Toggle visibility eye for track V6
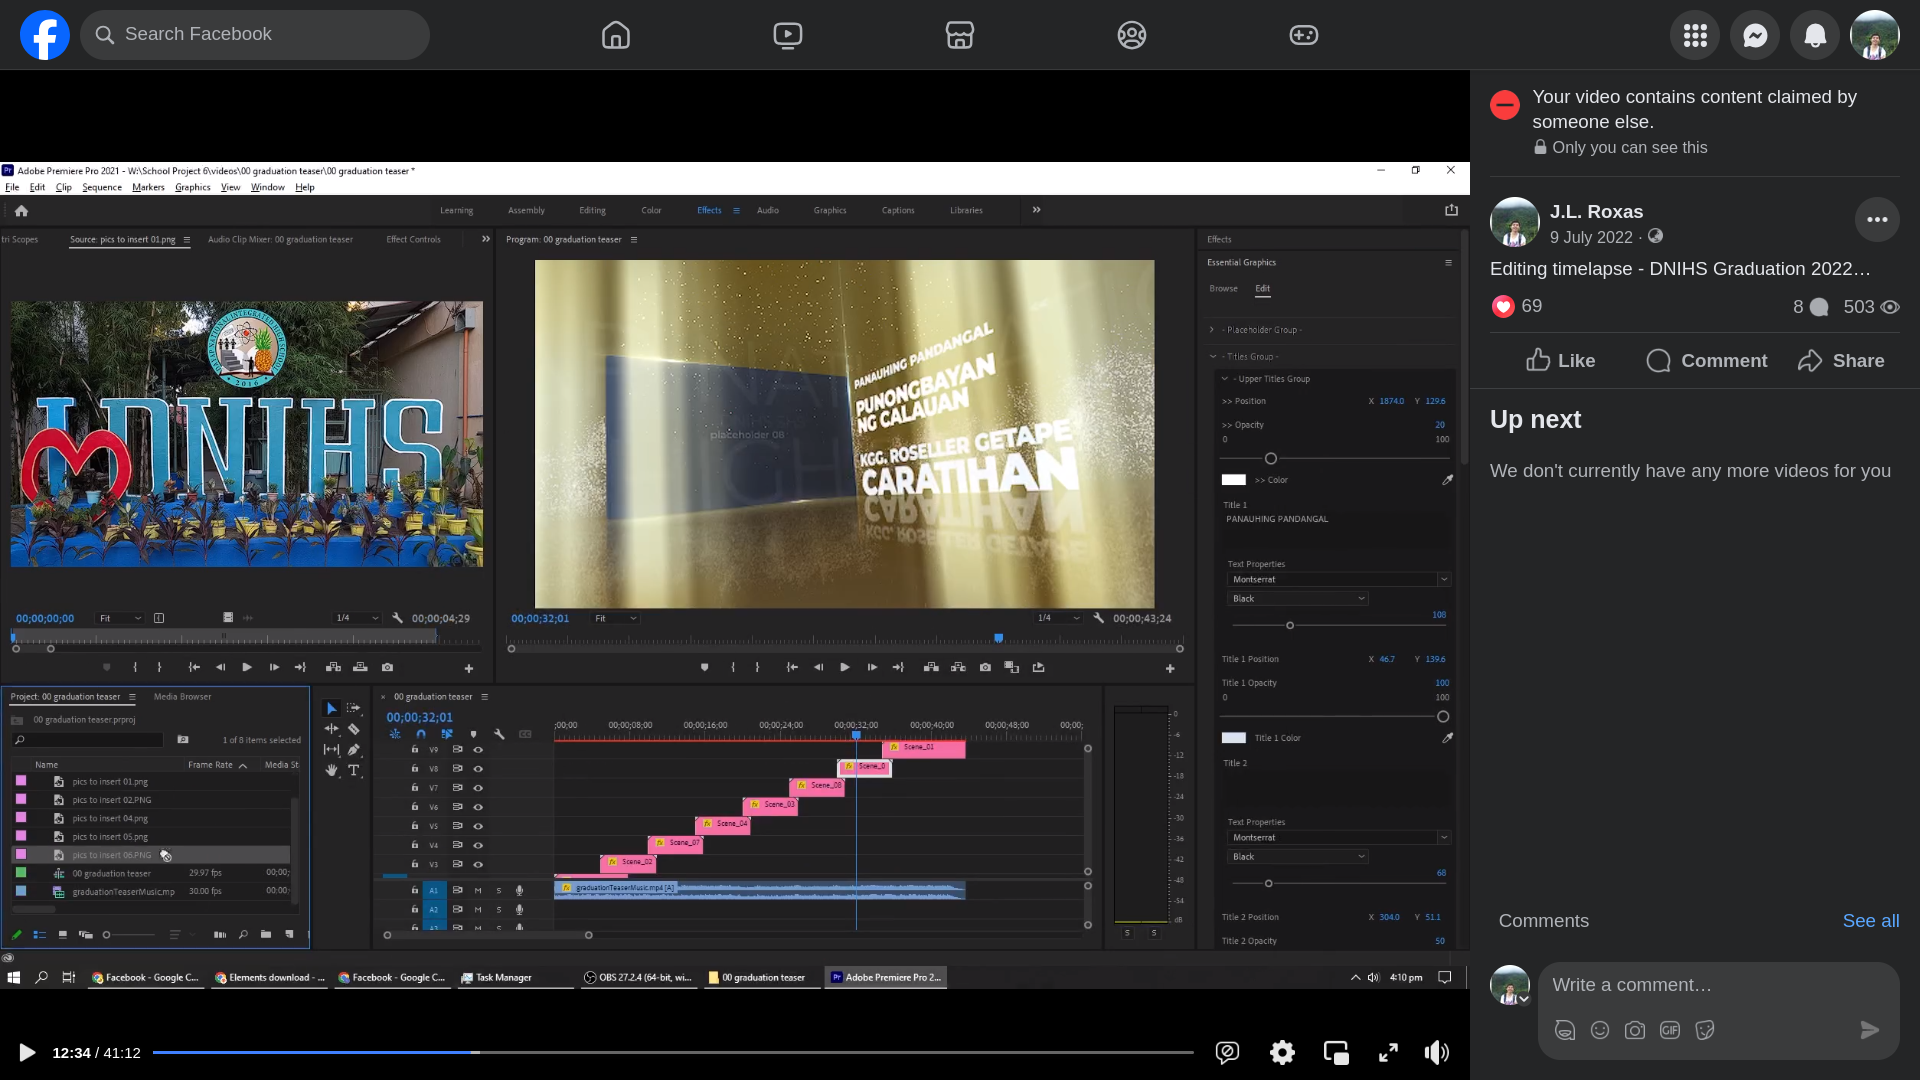The image size is (1920, 1080). (478, 807)
